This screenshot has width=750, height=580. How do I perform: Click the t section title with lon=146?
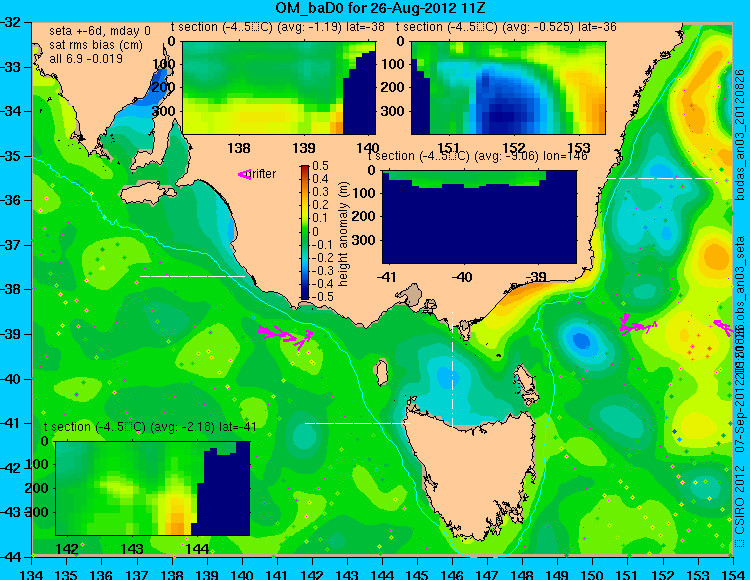point(477,156)
